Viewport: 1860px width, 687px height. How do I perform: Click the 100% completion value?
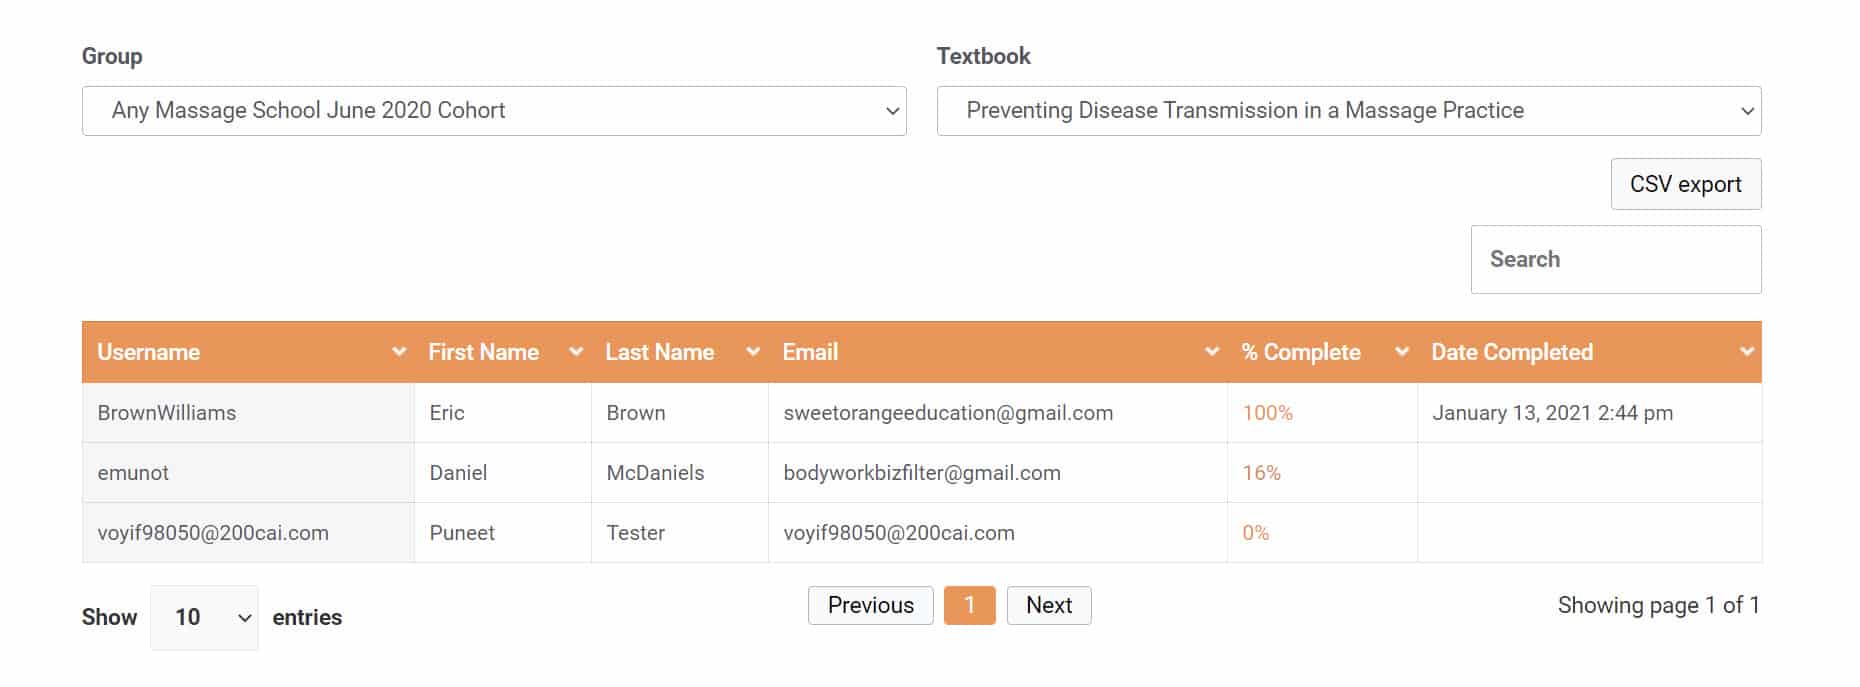(x=1267, y=413)
